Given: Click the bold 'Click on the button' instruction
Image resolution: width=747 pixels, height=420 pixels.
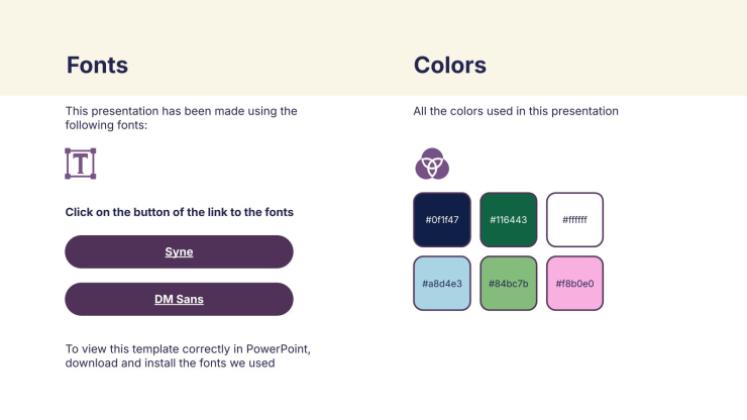Looking at the screenshot, I should pyautogui.click(x=179, y=212).
